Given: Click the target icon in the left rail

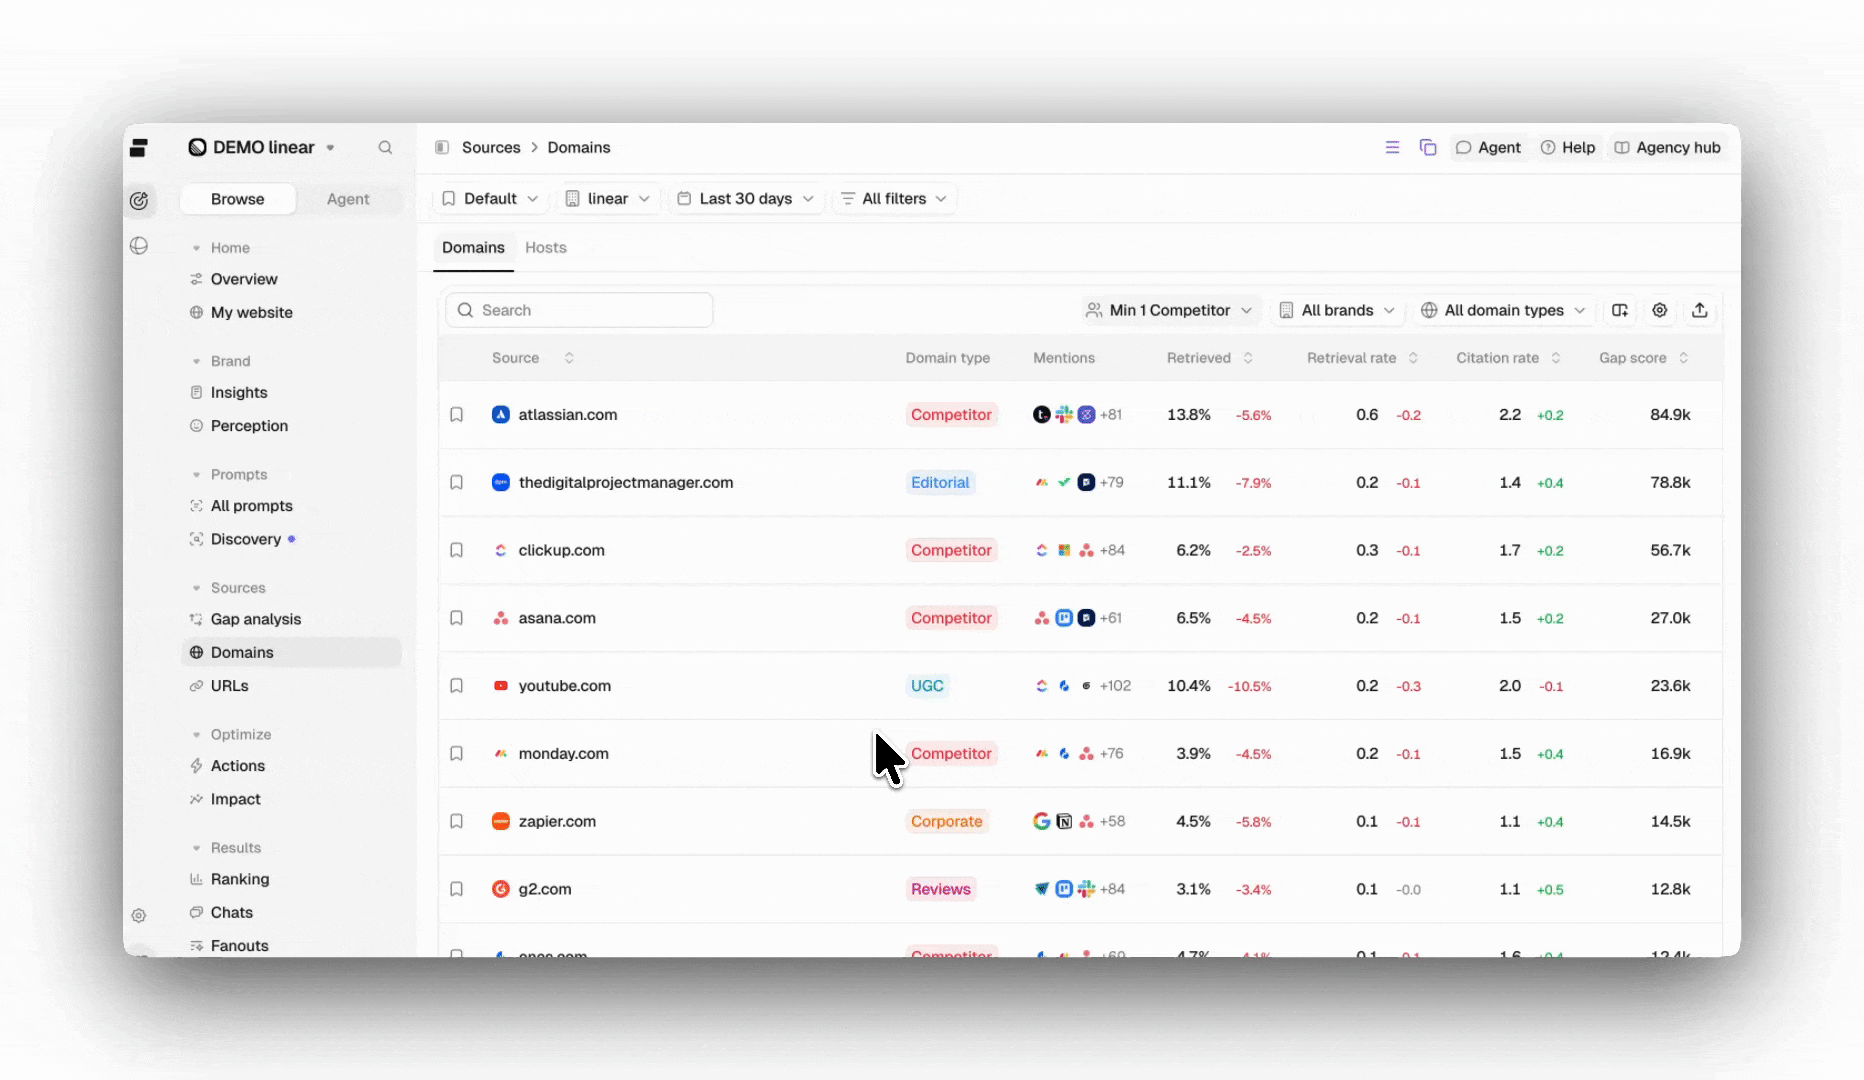Looking at the screenshot, I should [139, 201].
